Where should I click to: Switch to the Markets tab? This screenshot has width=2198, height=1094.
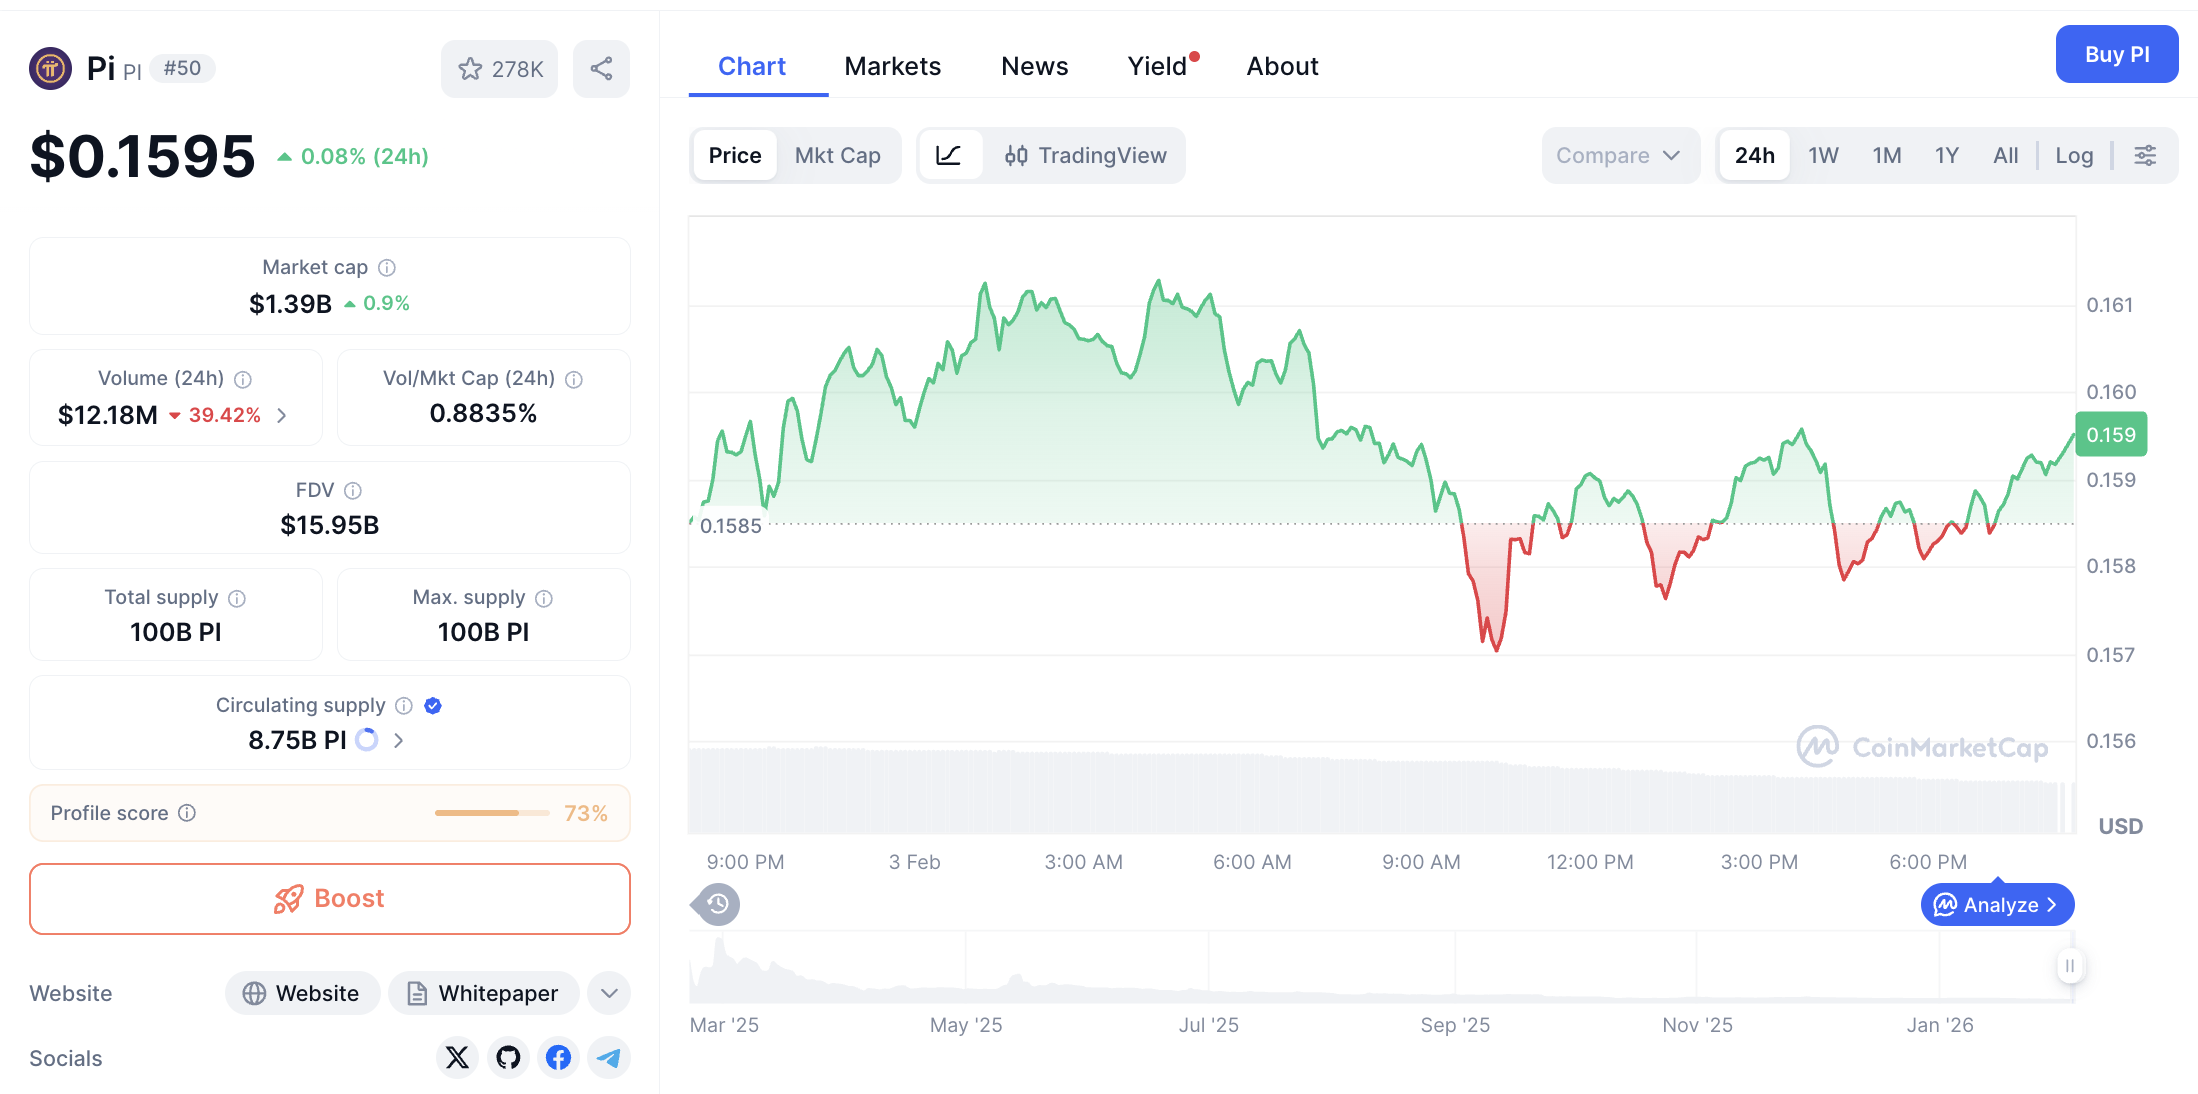[893, 65]
